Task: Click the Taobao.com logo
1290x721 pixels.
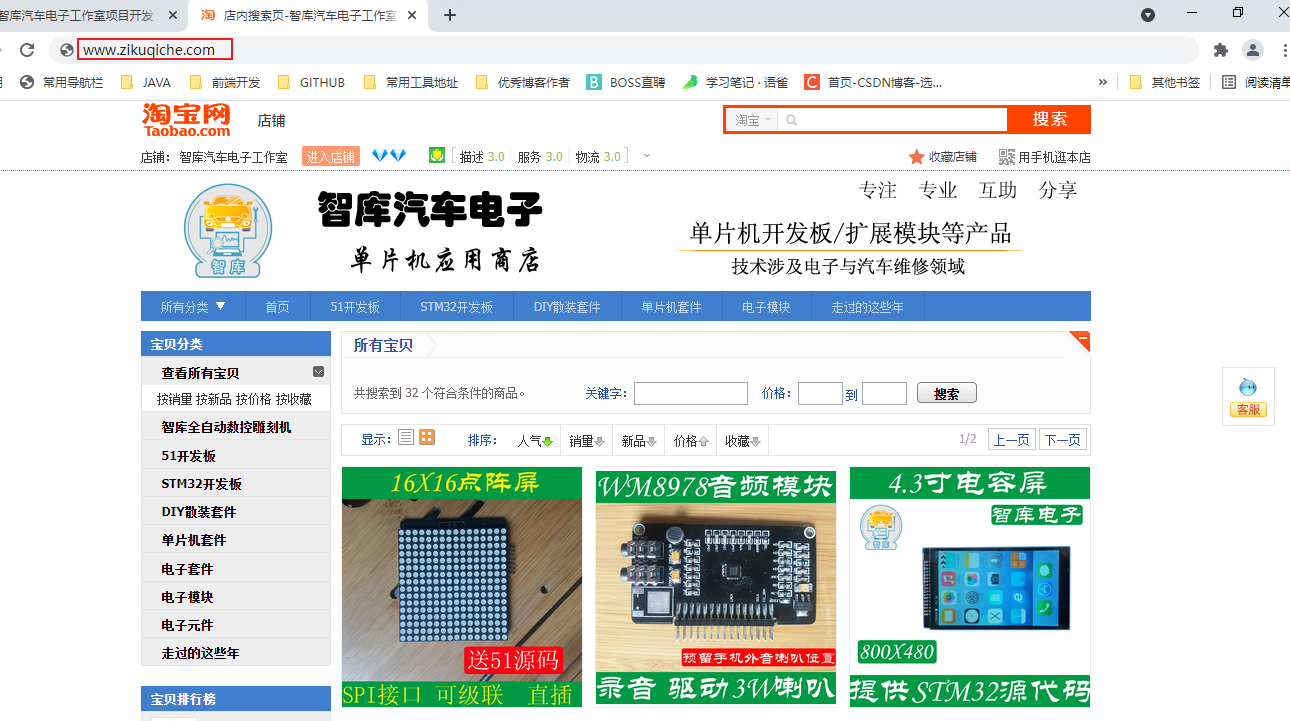Action: (186, 119)
